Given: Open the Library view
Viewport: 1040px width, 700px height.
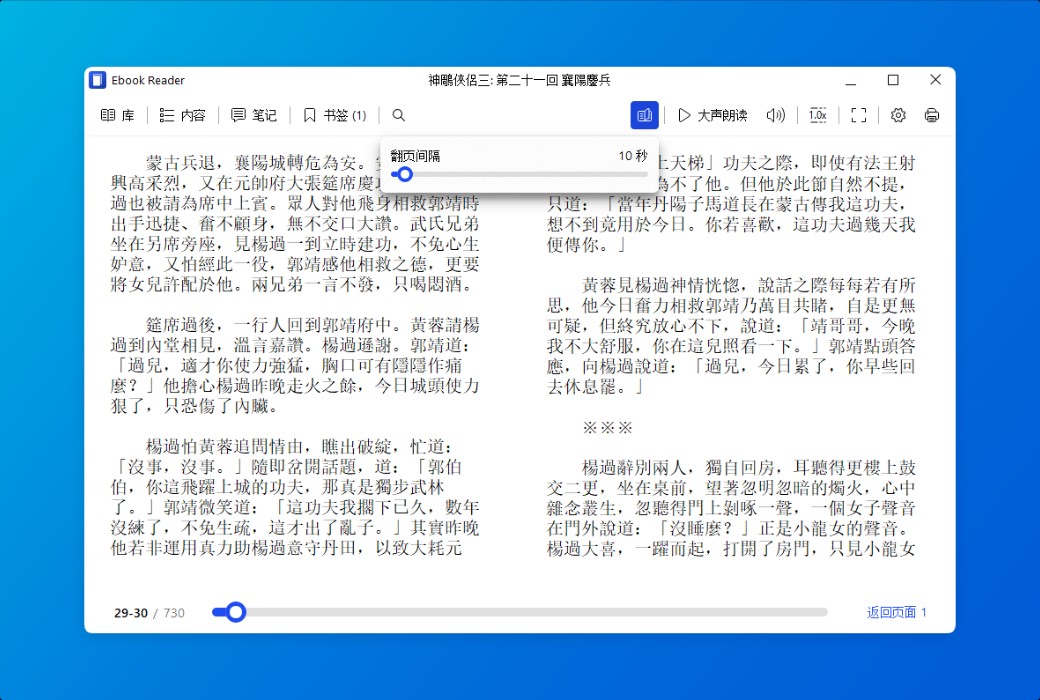Looking at the screenshot, I should [x=117, y=114].
